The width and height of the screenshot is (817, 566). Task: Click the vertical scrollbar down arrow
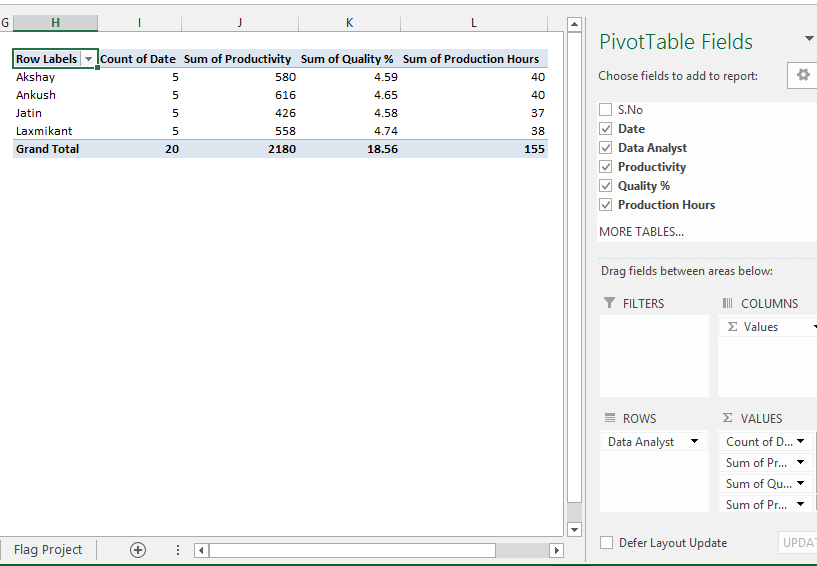point(574,530)
